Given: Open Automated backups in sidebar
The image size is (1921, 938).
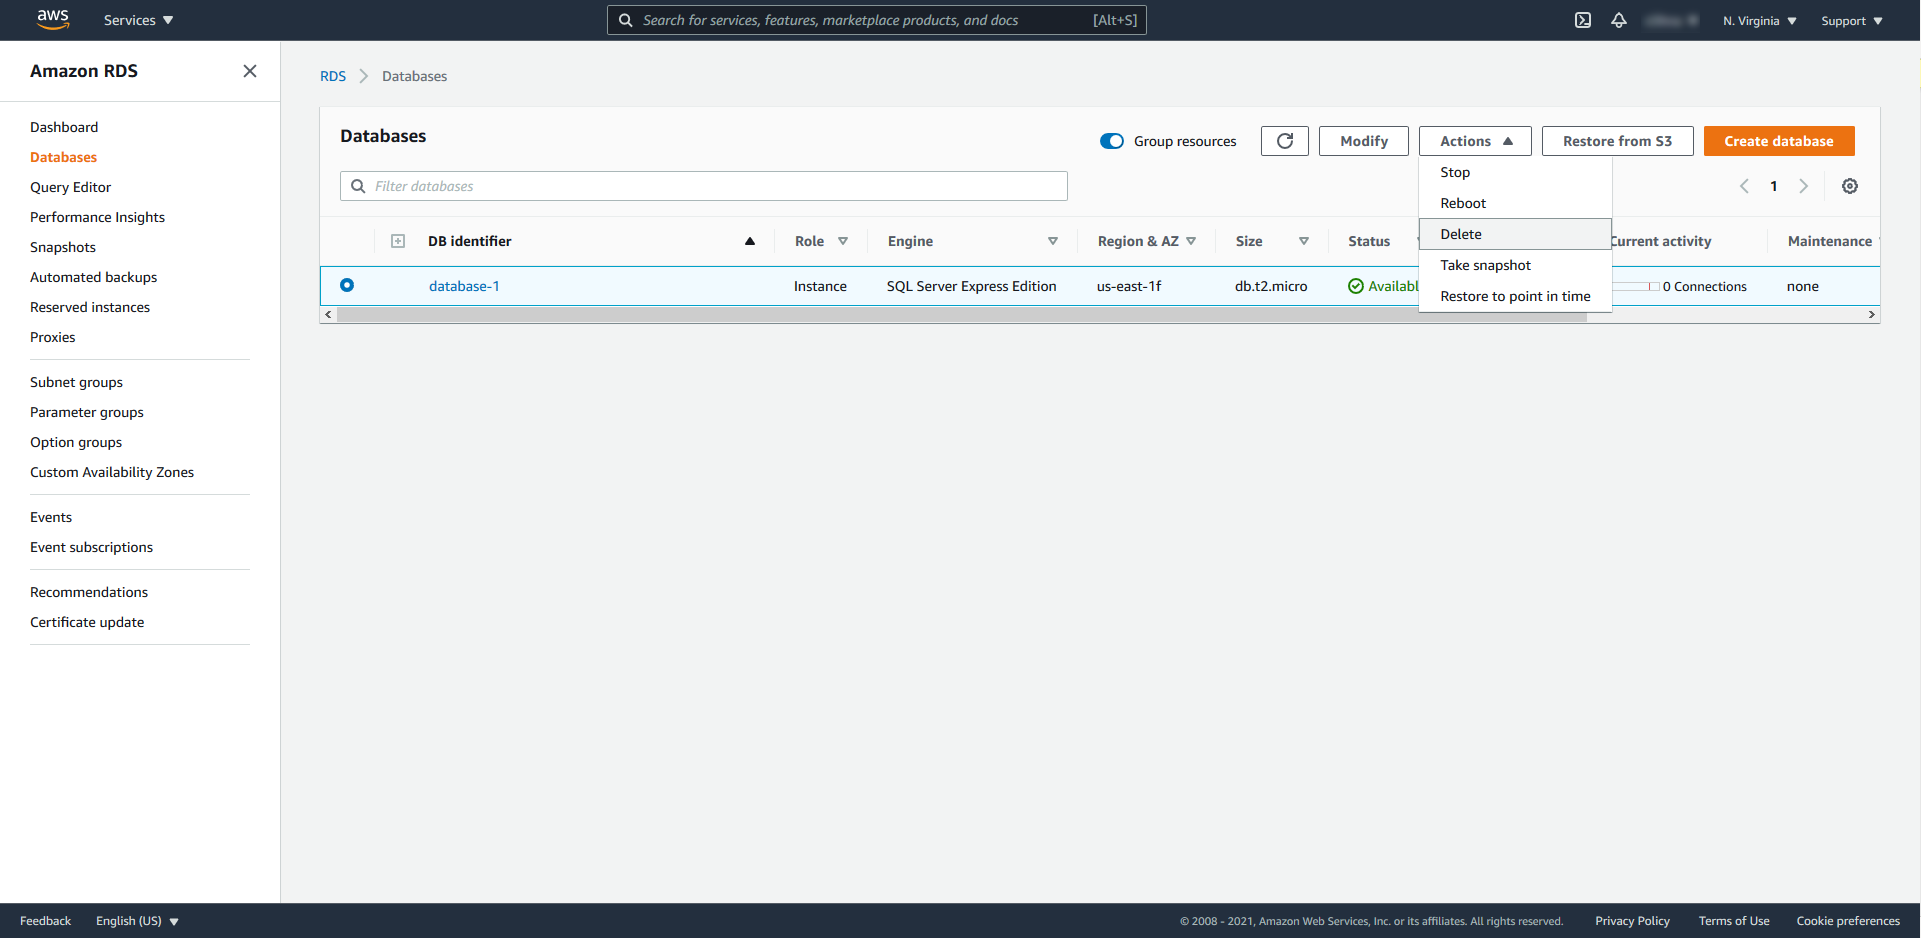Looking at the screenshot, I should (x=93, y=277).
